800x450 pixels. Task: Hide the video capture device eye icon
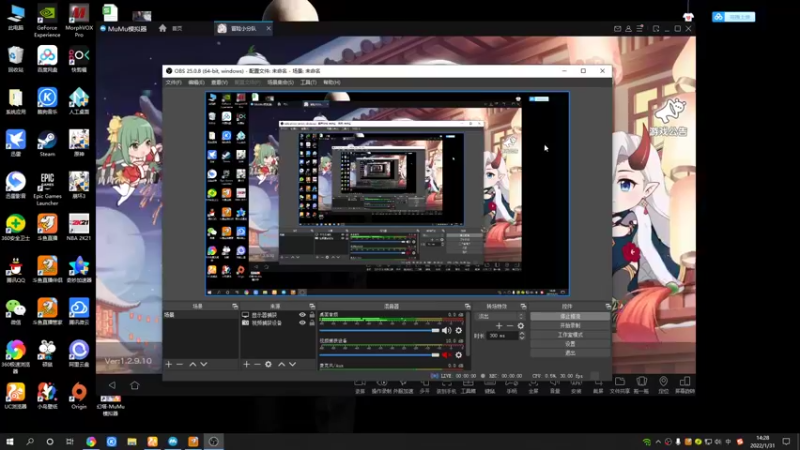pos(302,323)
